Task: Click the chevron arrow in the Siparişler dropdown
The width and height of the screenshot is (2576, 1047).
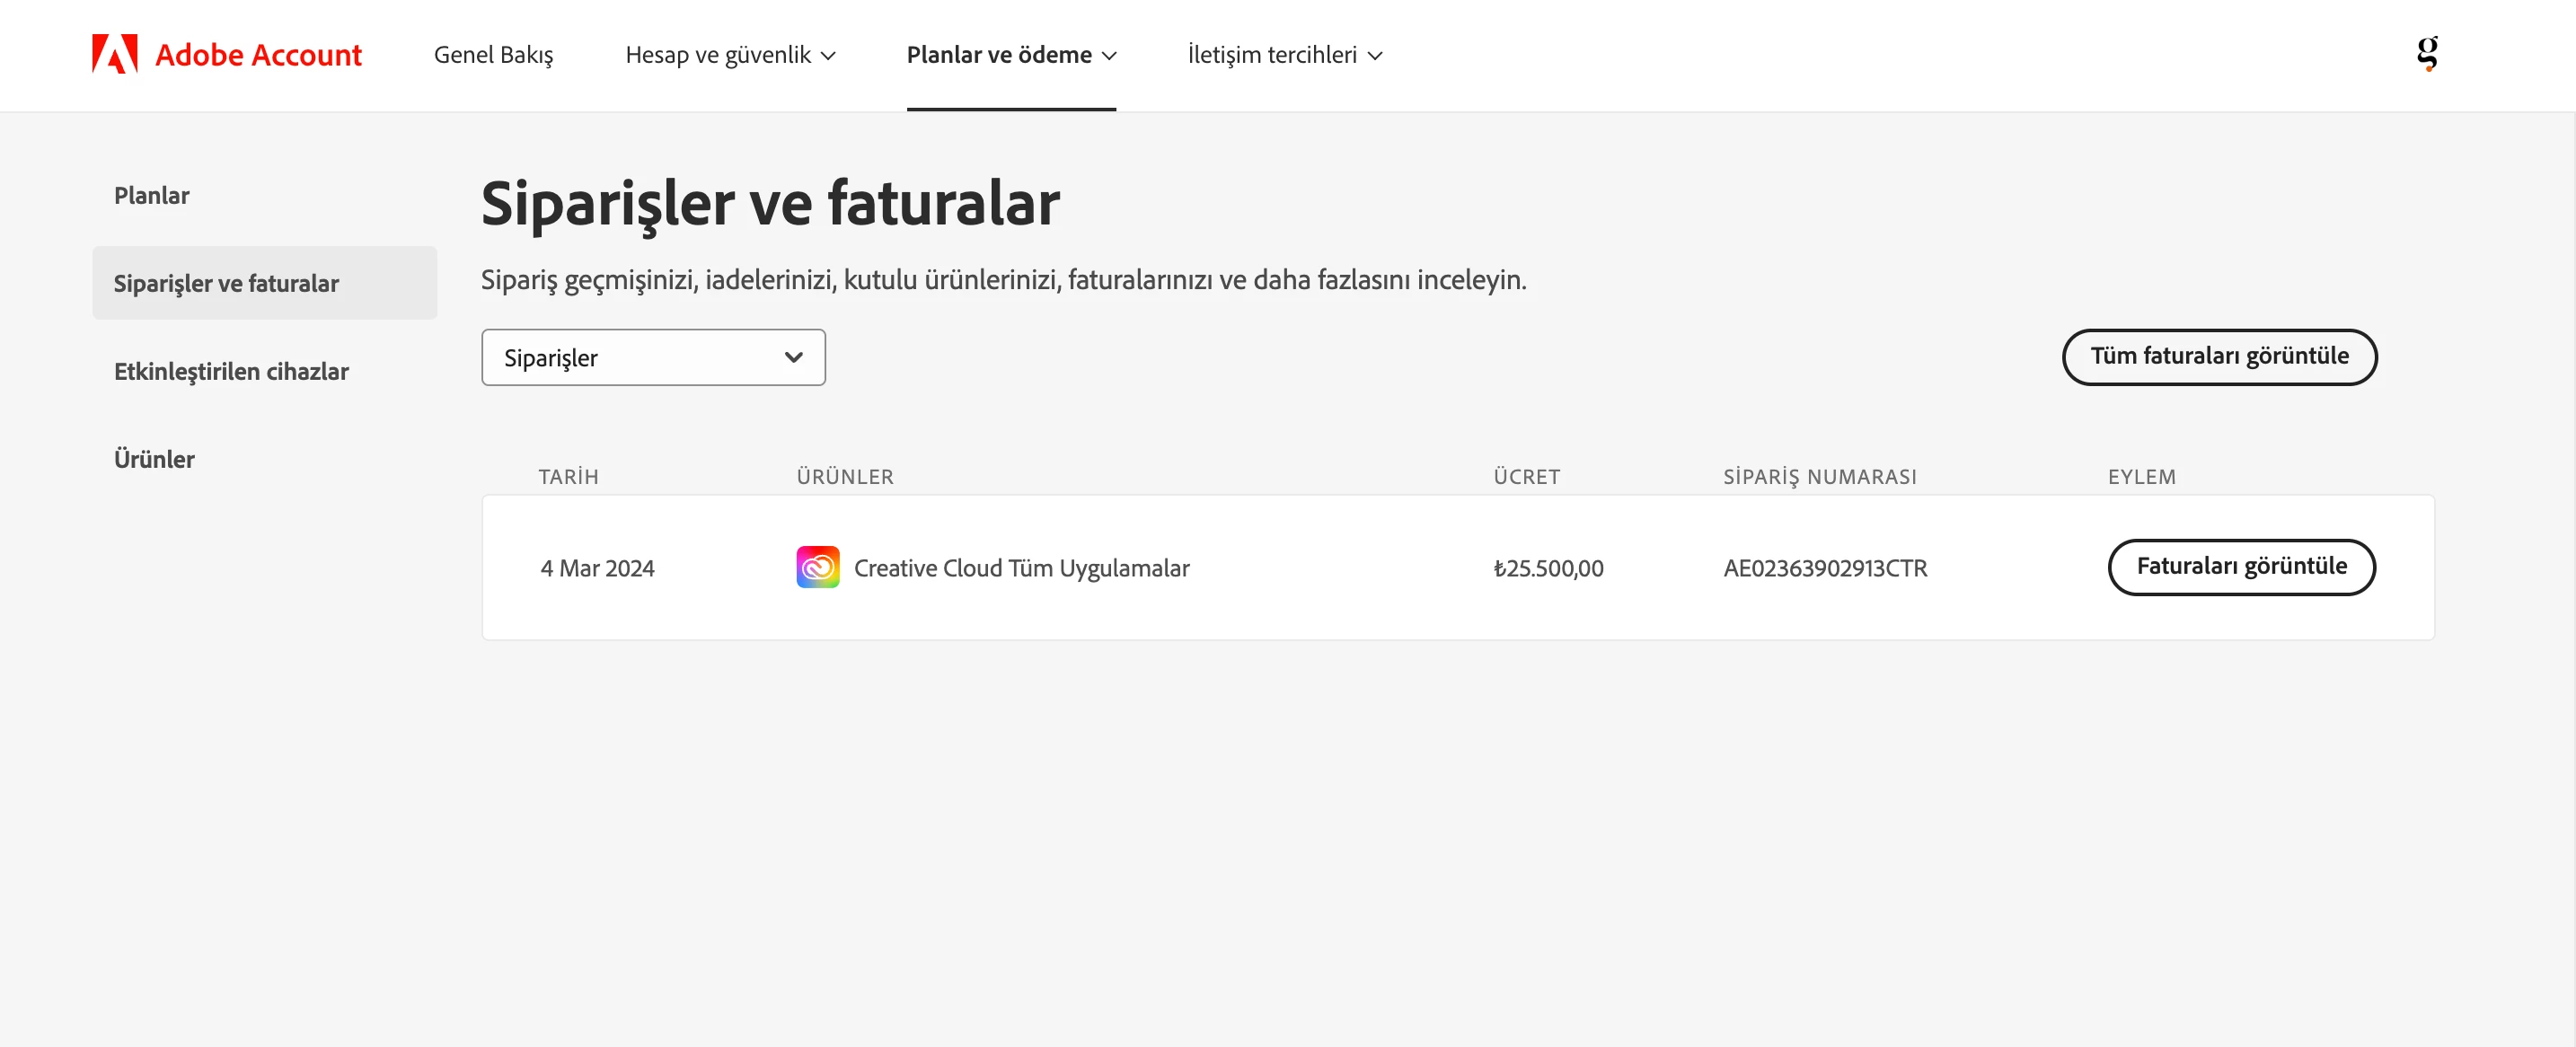Action: (793, 357)
